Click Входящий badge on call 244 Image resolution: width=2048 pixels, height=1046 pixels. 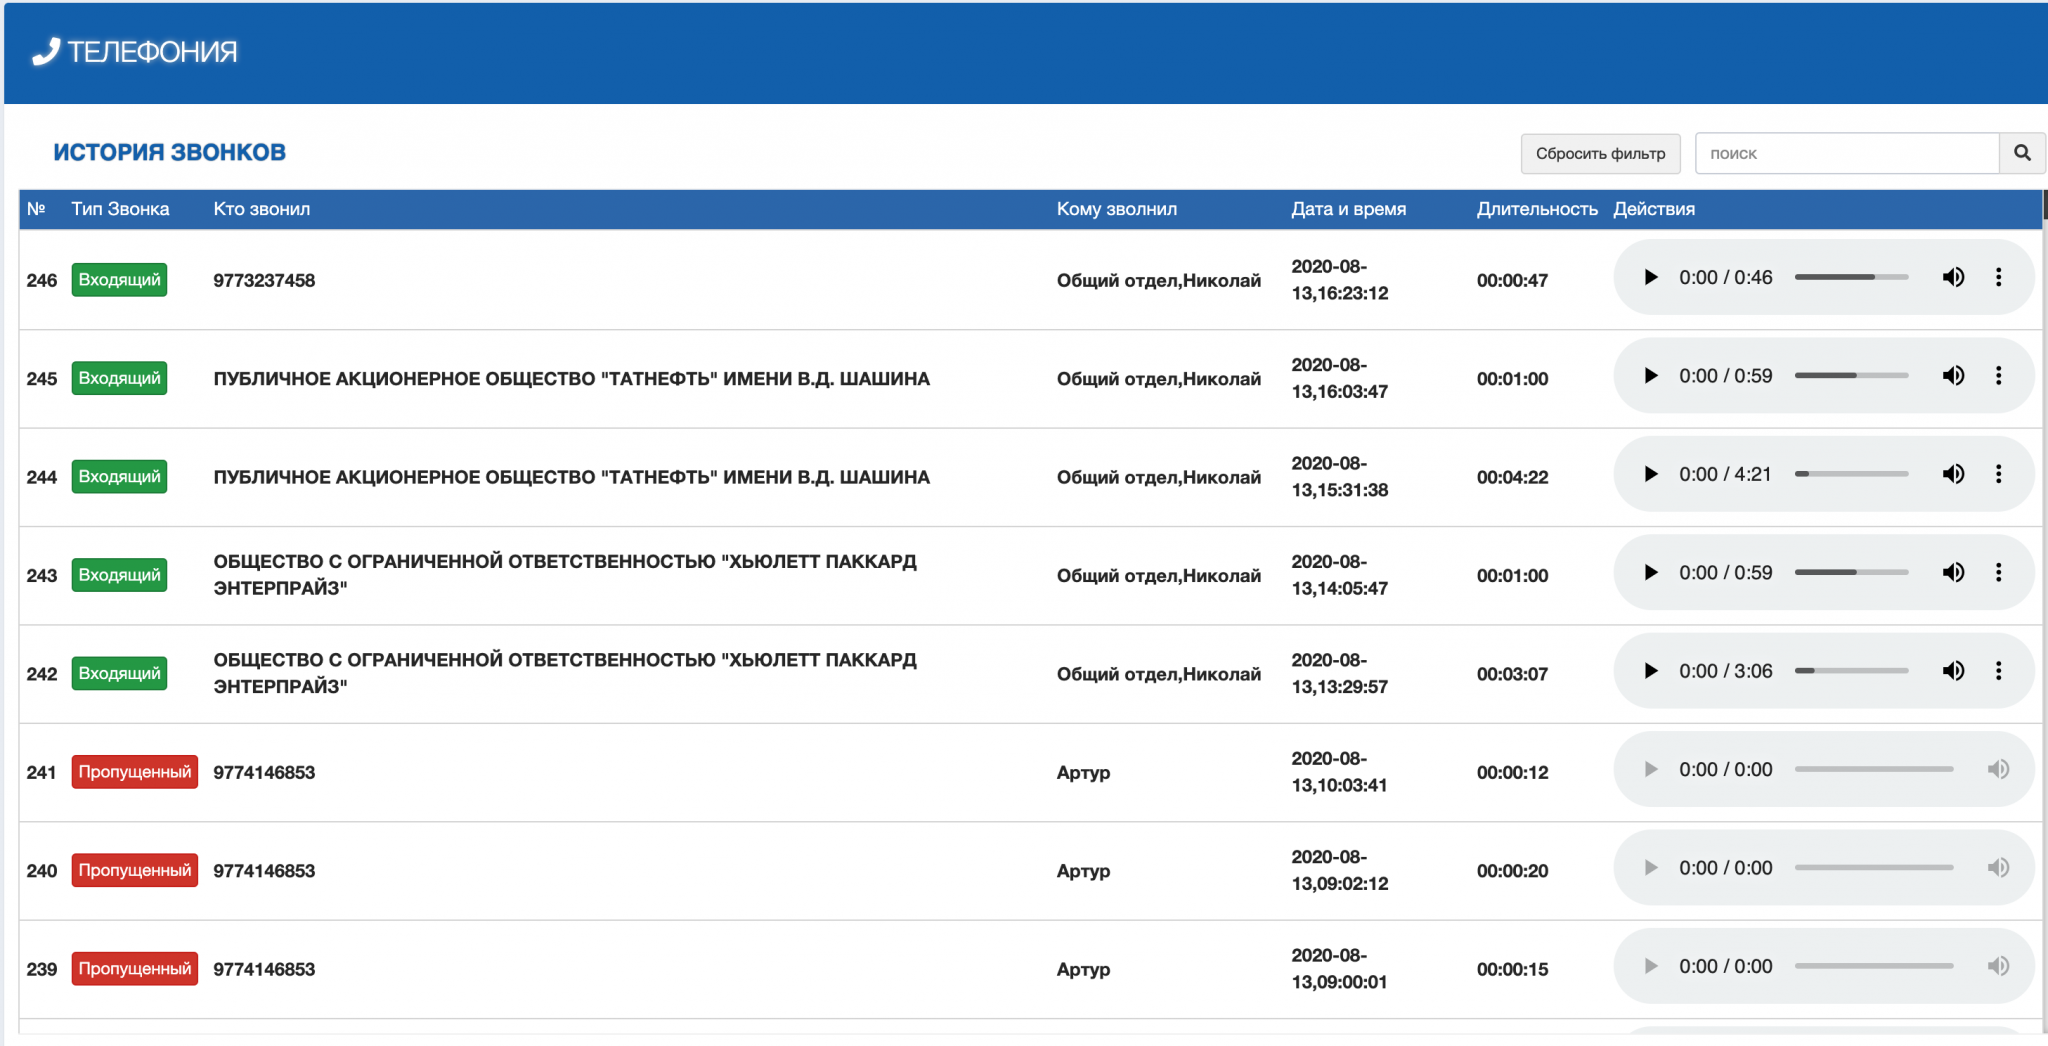(x=119, y=476)
